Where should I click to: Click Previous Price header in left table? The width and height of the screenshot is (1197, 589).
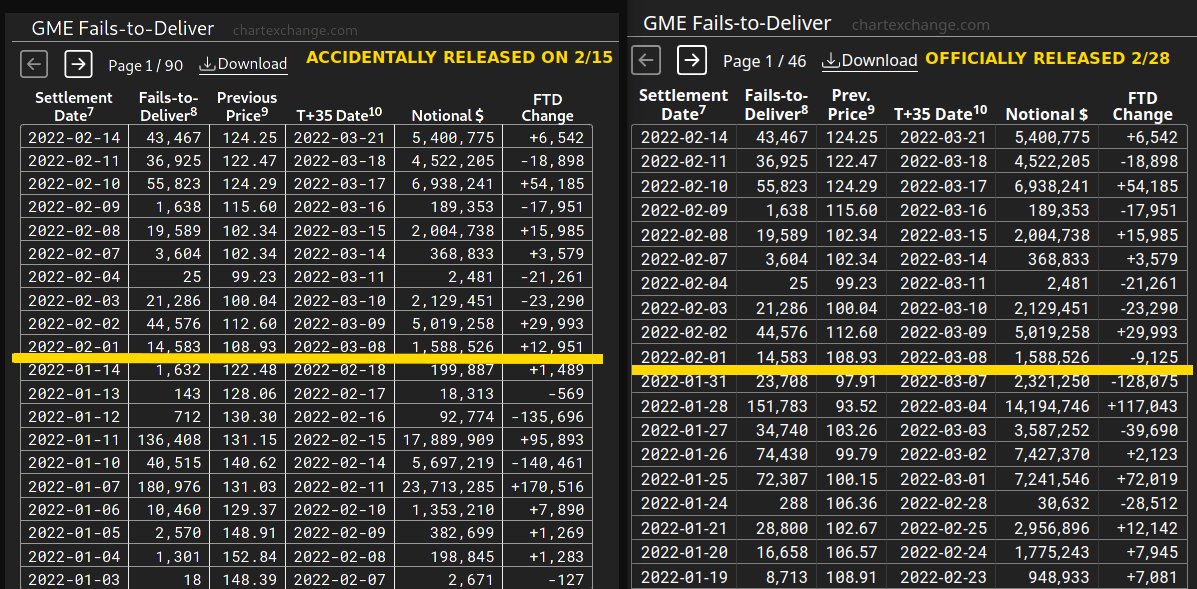click(247, 107)
